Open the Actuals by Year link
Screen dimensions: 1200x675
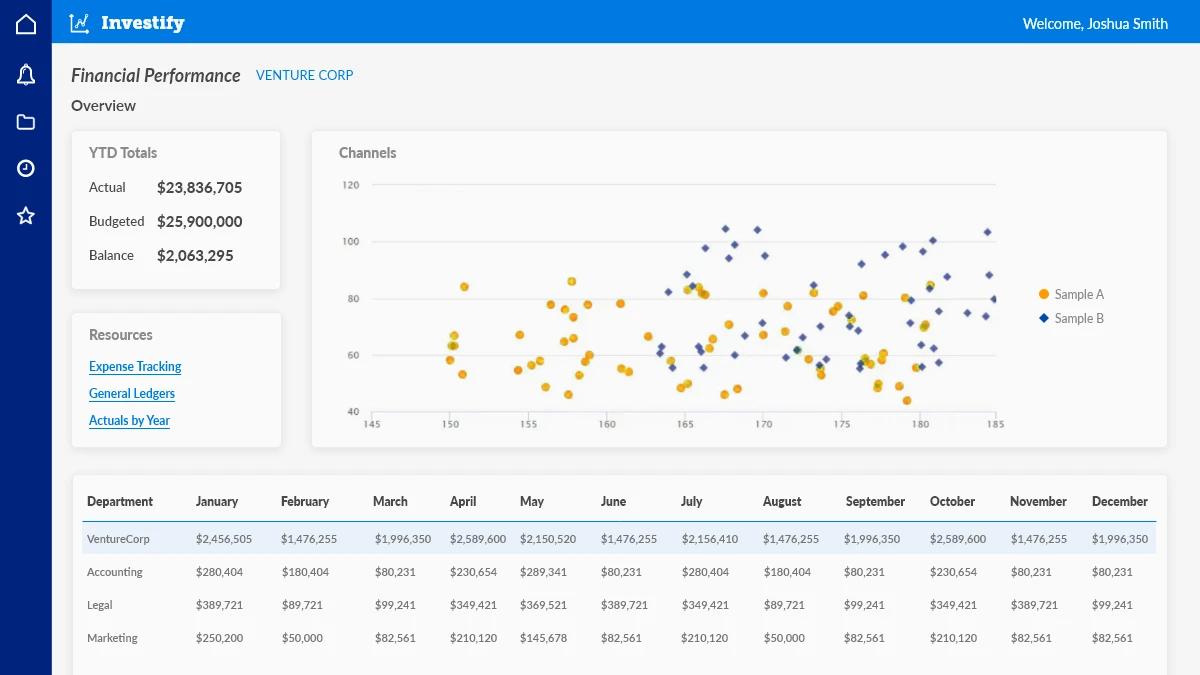pyautogui.click(x=129, y=420)
